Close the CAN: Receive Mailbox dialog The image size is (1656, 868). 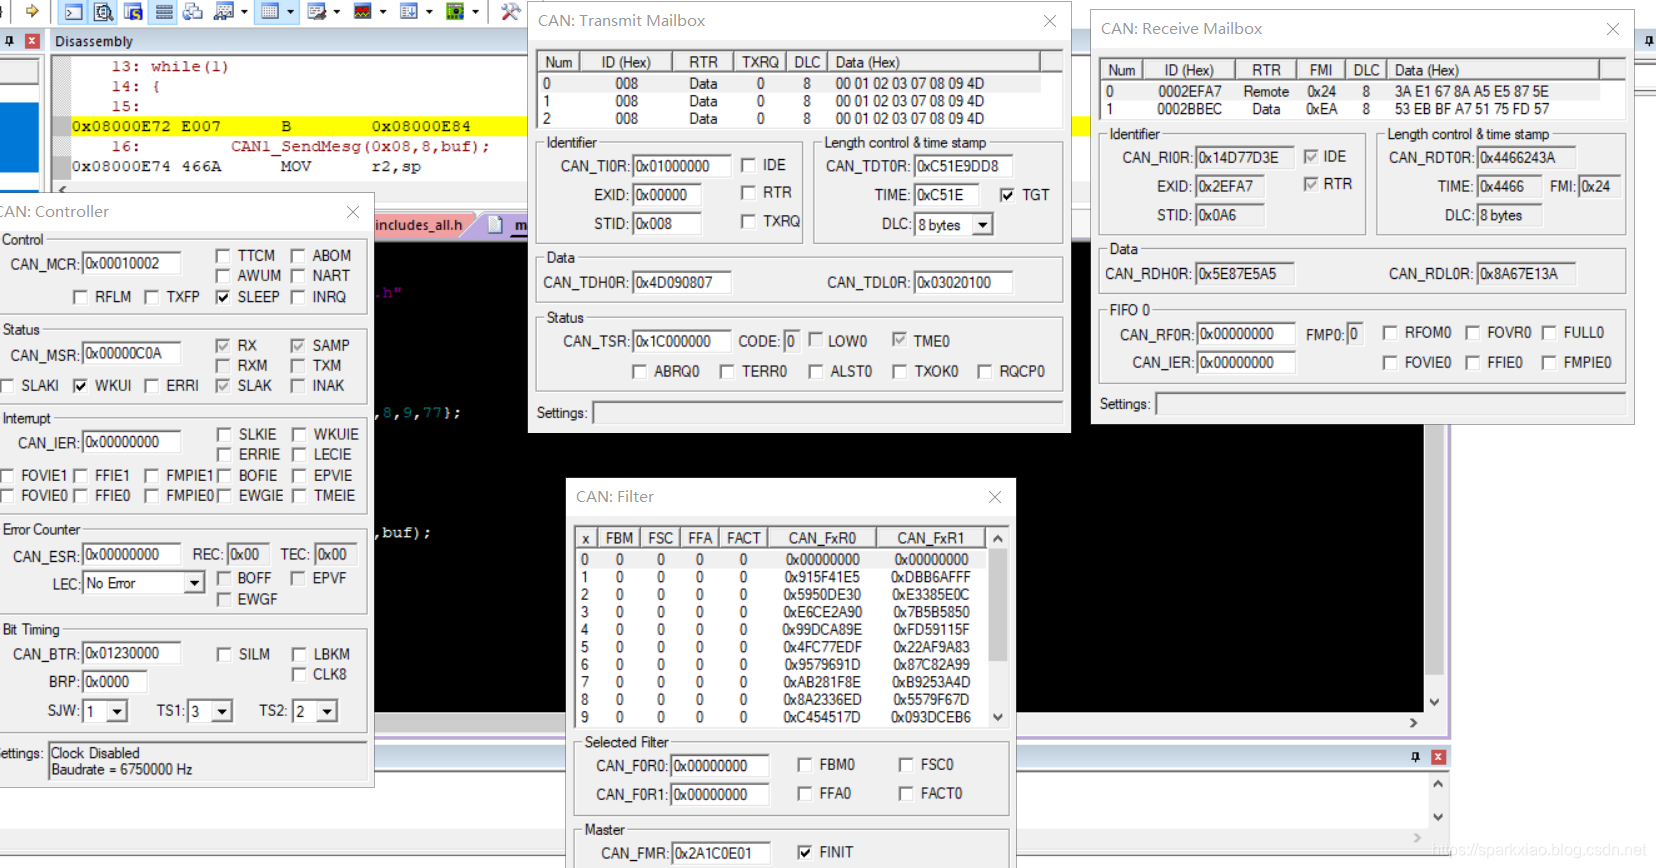point(1613,29)
